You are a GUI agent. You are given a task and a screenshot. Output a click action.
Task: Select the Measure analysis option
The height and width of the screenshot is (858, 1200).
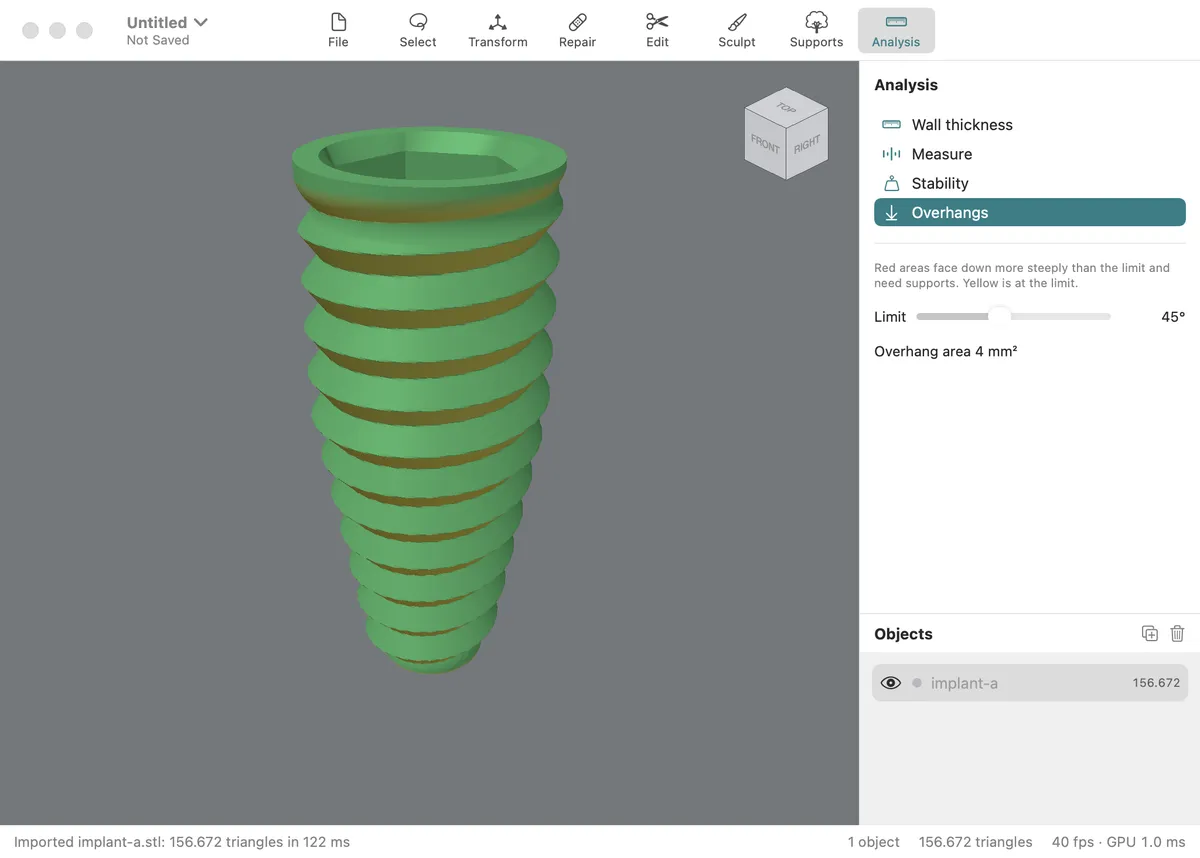tap(1030, 154)
